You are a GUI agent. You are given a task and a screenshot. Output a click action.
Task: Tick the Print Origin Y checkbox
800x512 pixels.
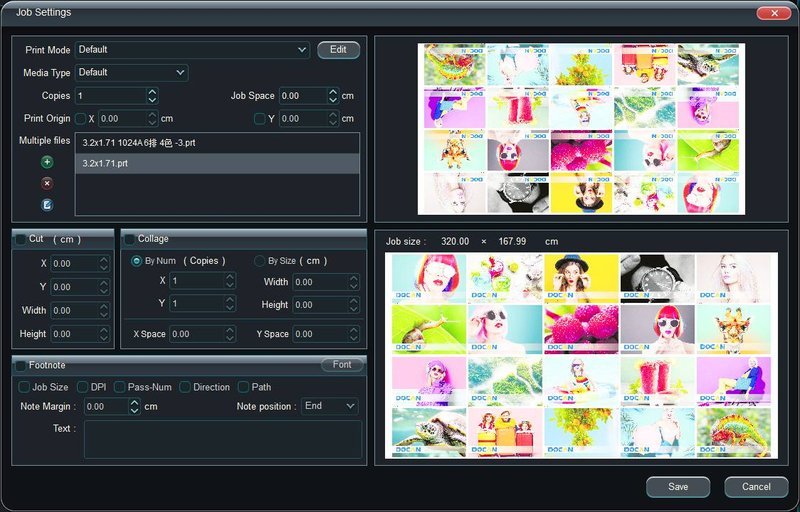pyautogui.click(x=260, y=119)
